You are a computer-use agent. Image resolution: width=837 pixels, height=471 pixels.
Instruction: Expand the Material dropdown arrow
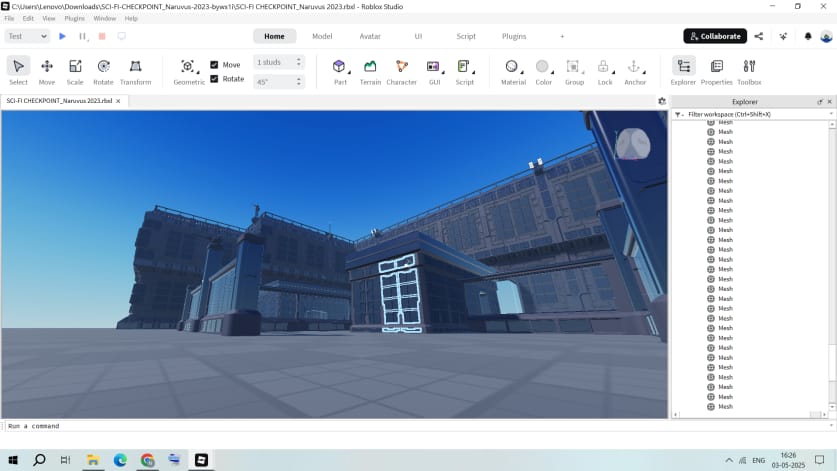[522, 72]
